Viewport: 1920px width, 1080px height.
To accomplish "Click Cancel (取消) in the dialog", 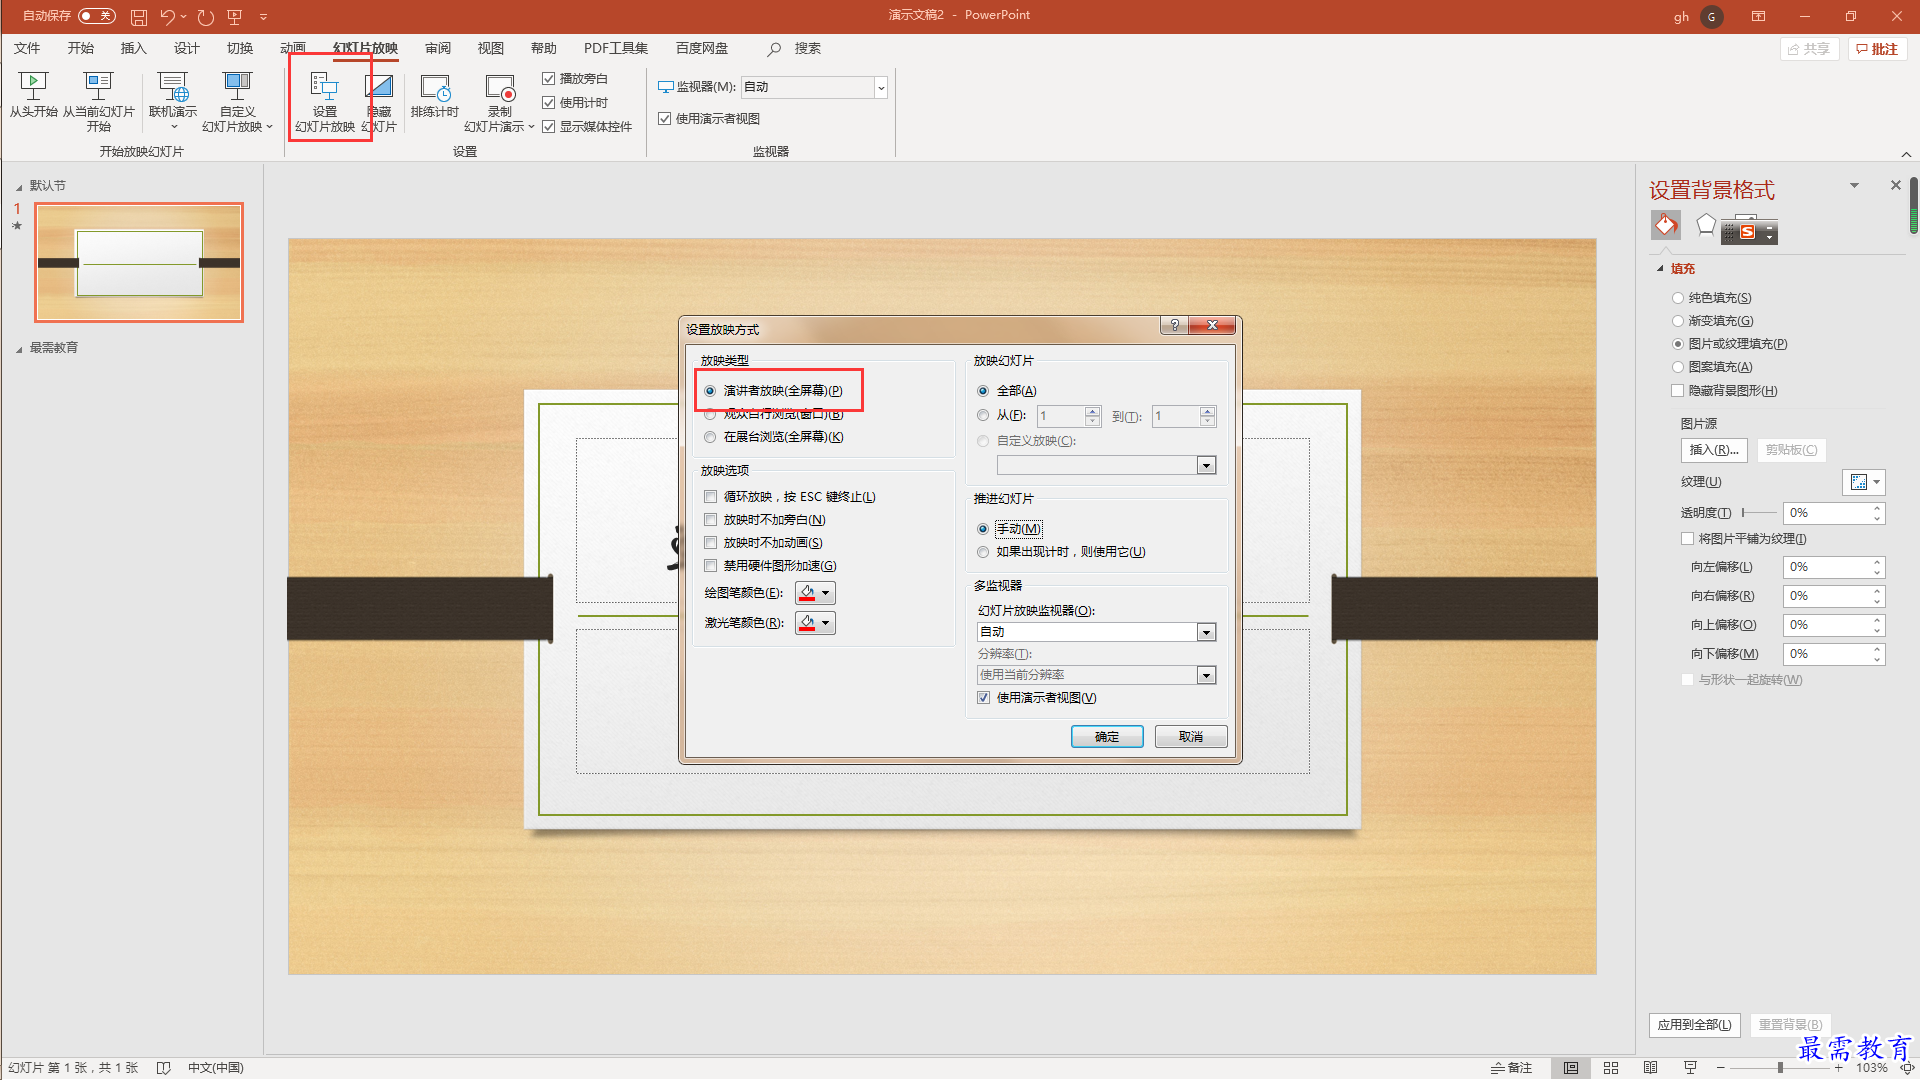I will coord(1191,737).
